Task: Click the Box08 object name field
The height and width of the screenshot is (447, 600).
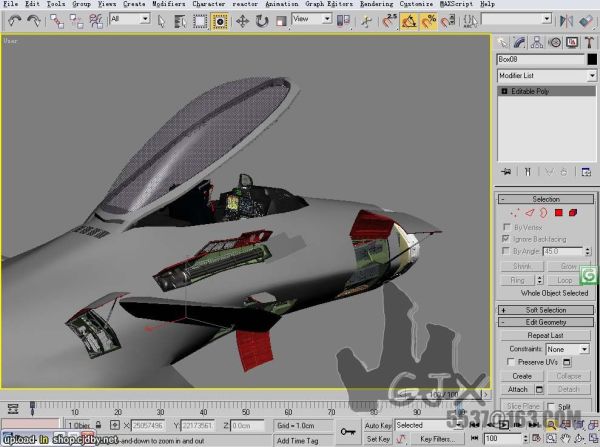Action: (x=540, y=60)
